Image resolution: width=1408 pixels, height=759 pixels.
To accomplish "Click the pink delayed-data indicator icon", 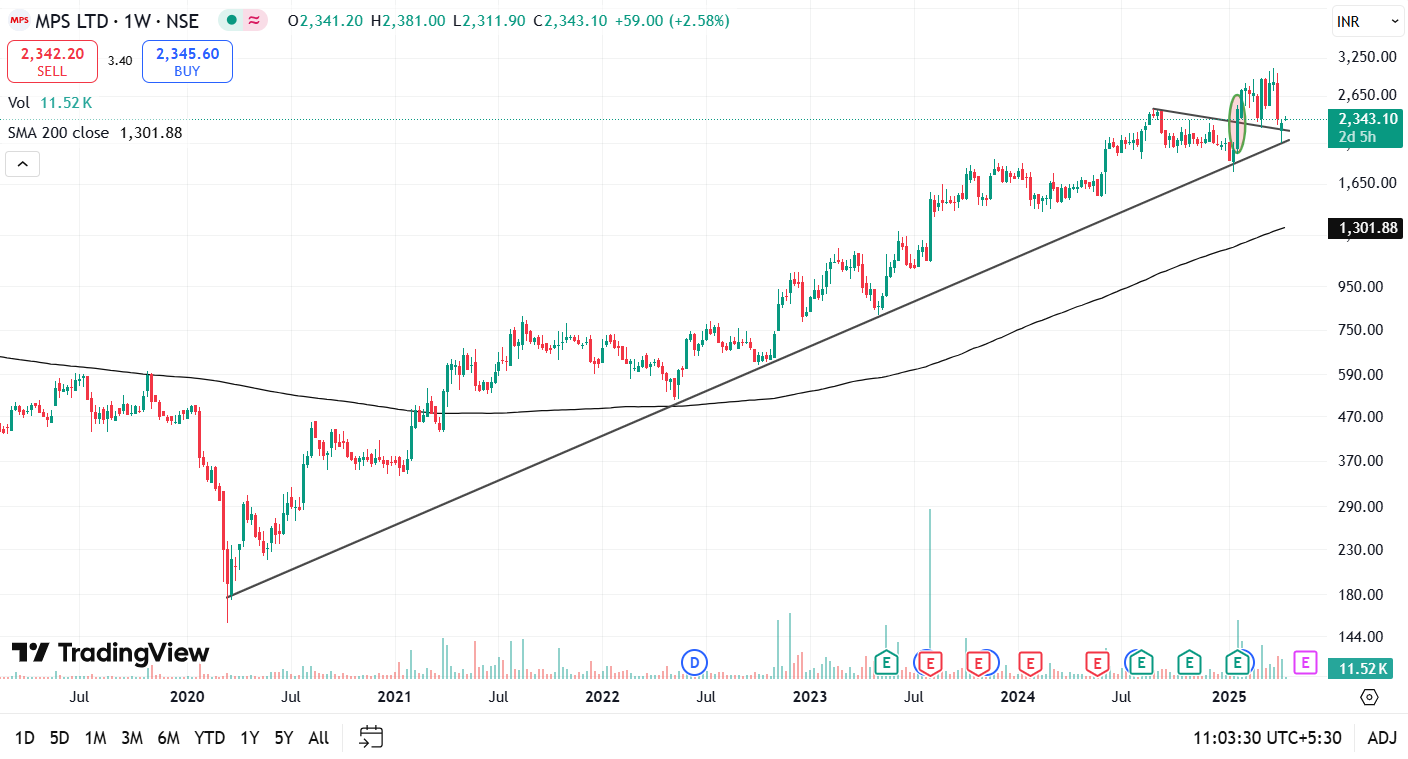I will point(255,21).
